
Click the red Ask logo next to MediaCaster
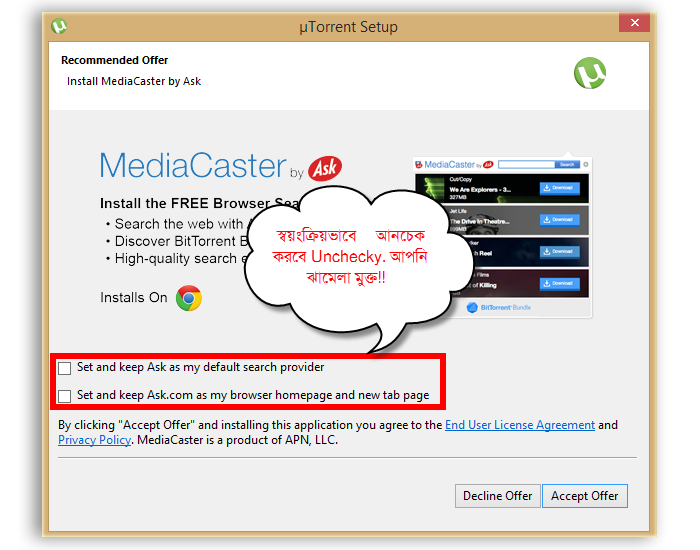point(325,168)
